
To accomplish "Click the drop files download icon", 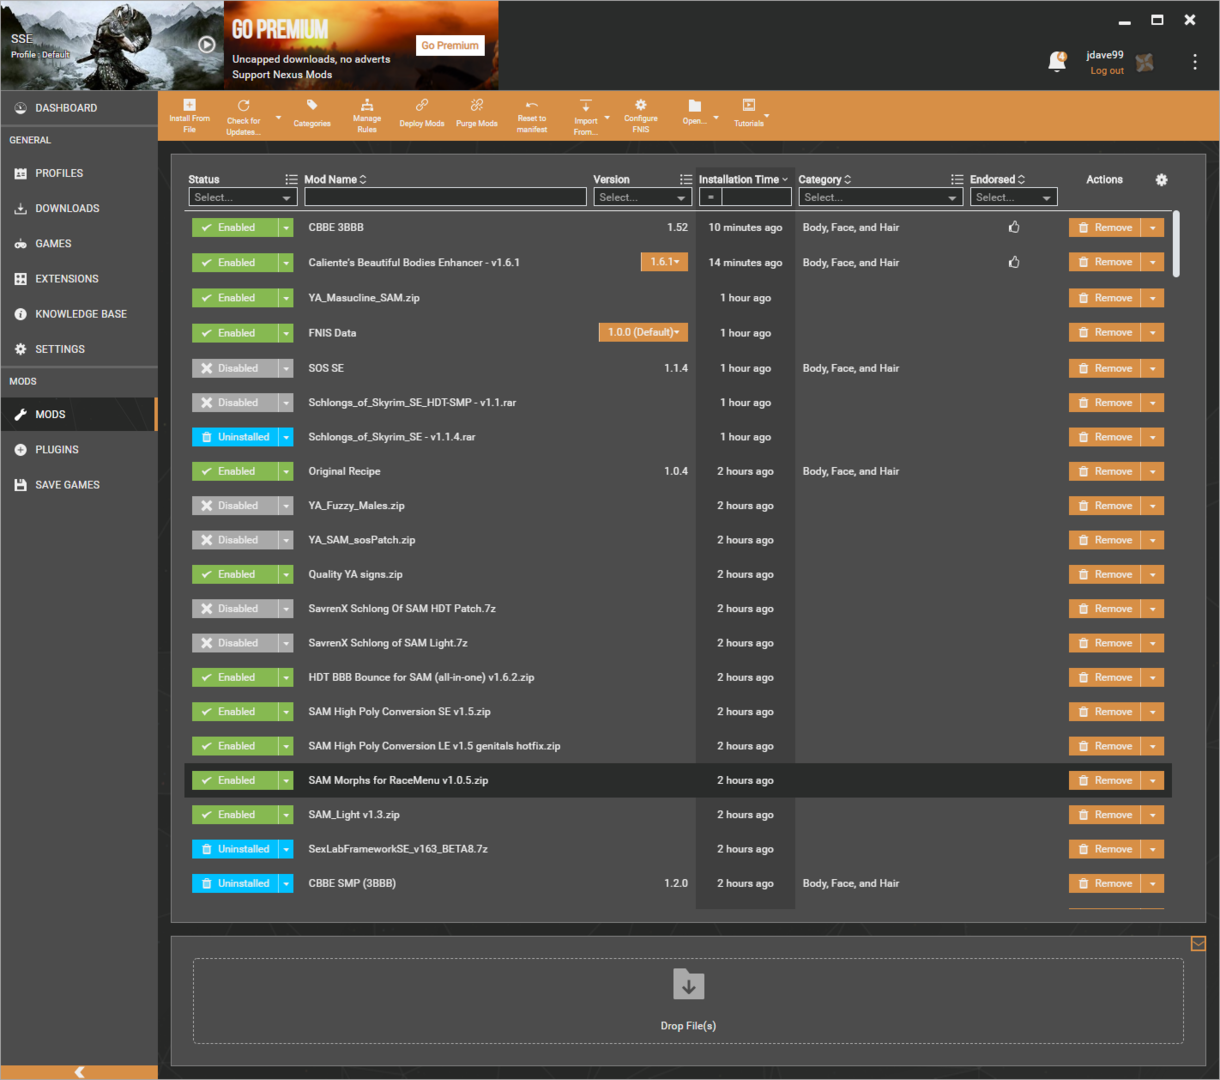I will (688, 984).
